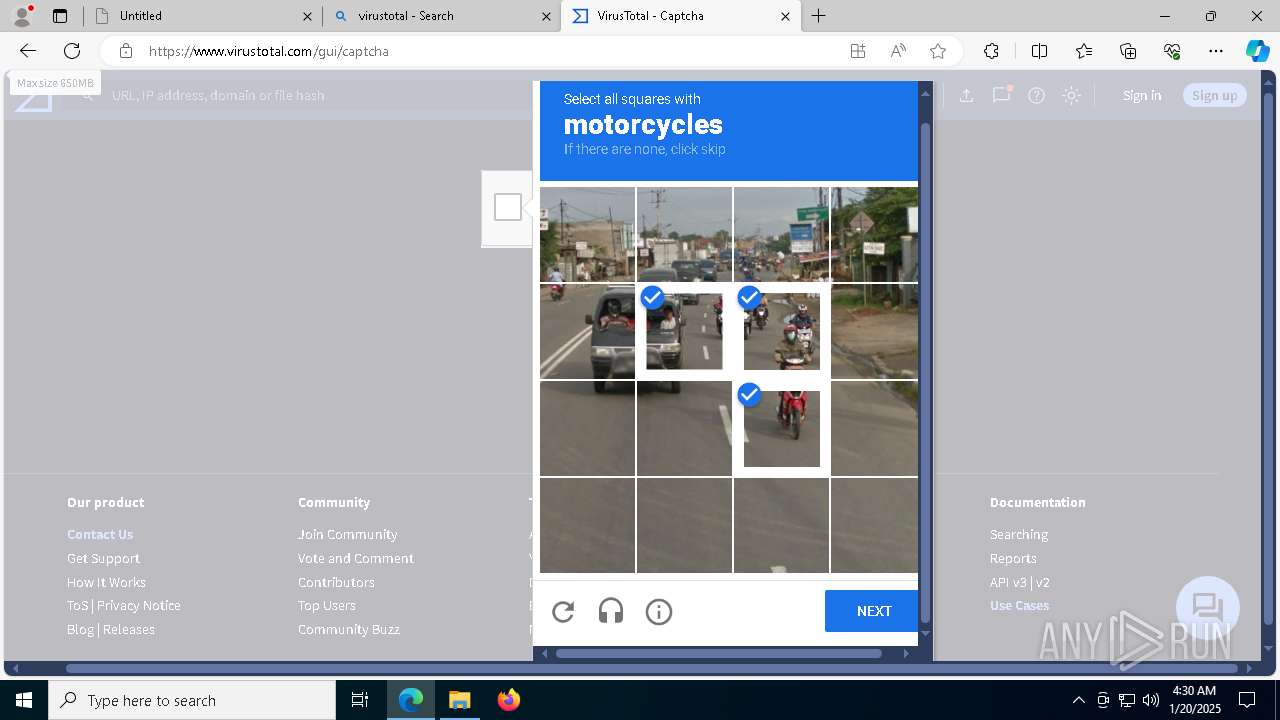Launch Firefox from taskbar
Viewport: 1280px width, 720px height.
coord(509,700)
